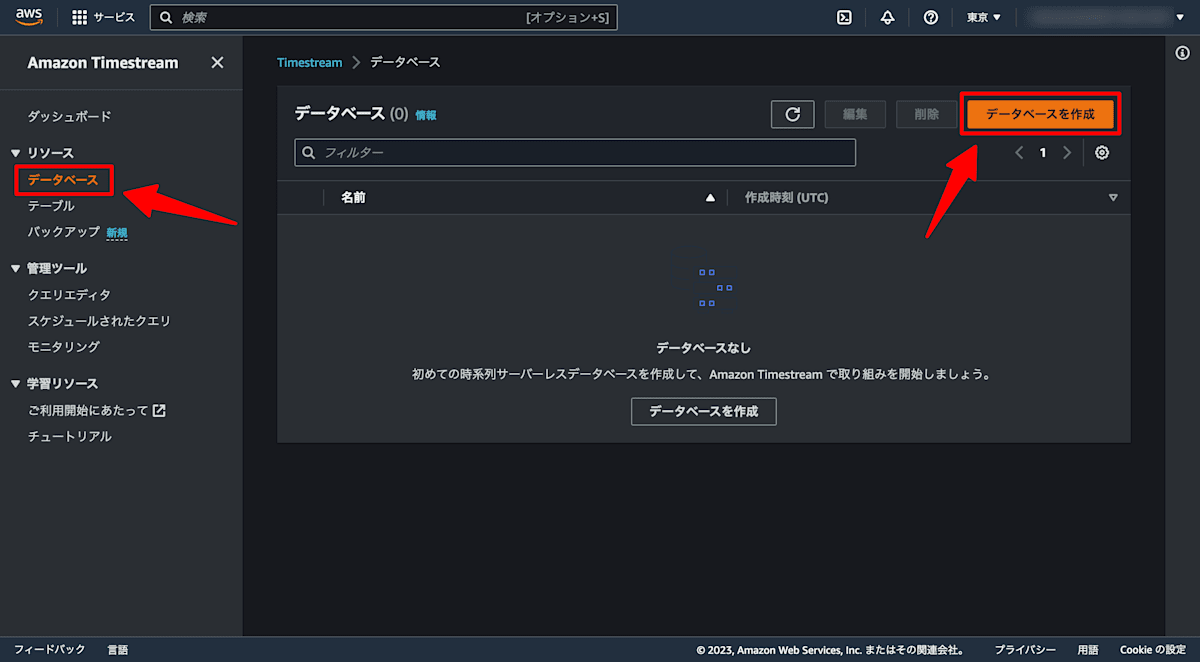Click the Timestream breadcrumb link
This screenshot has width=1200, height=662.
click(x=309, y=62)
